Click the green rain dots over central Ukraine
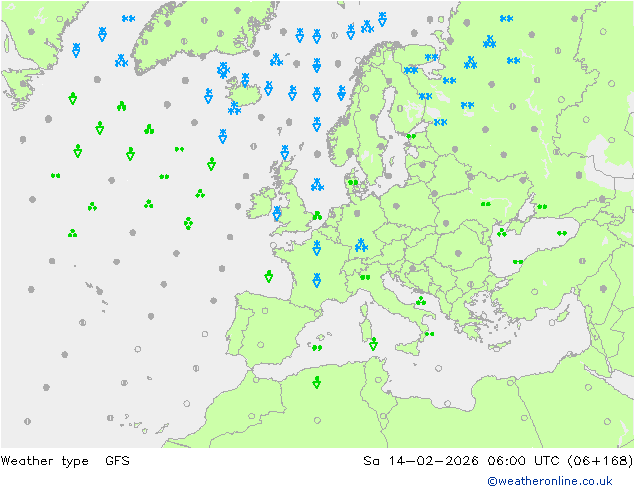Viewport: 634px width, 490px height. [486, 204]
